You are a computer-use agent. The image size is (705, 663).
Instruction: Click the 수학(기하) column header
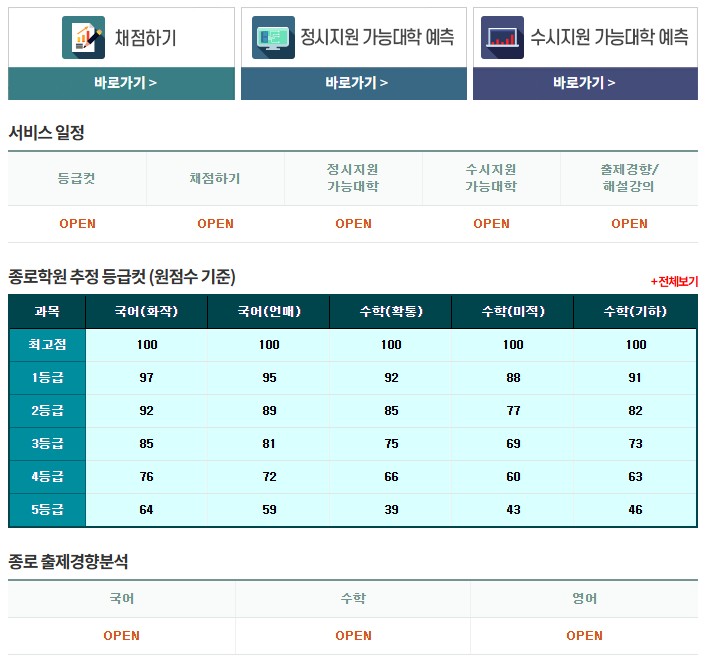(x=635, y=311)
